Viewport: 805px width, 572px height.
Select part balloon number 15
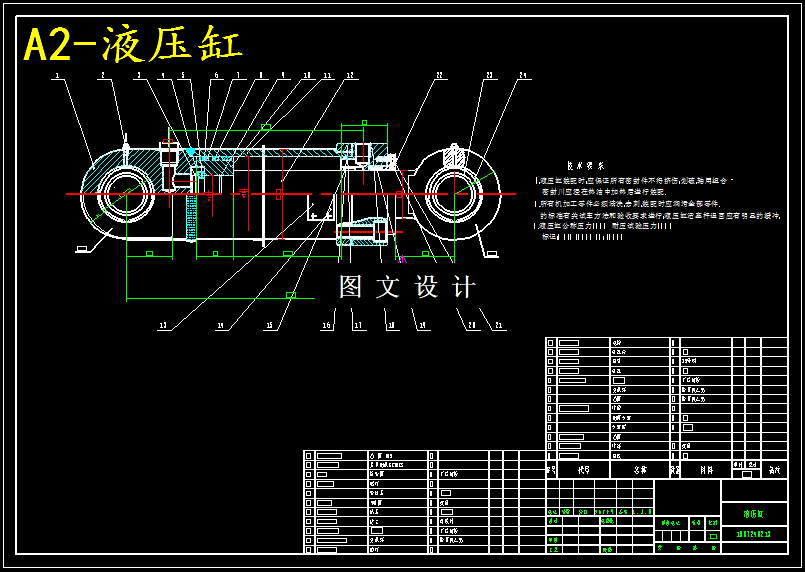(269, 326)
